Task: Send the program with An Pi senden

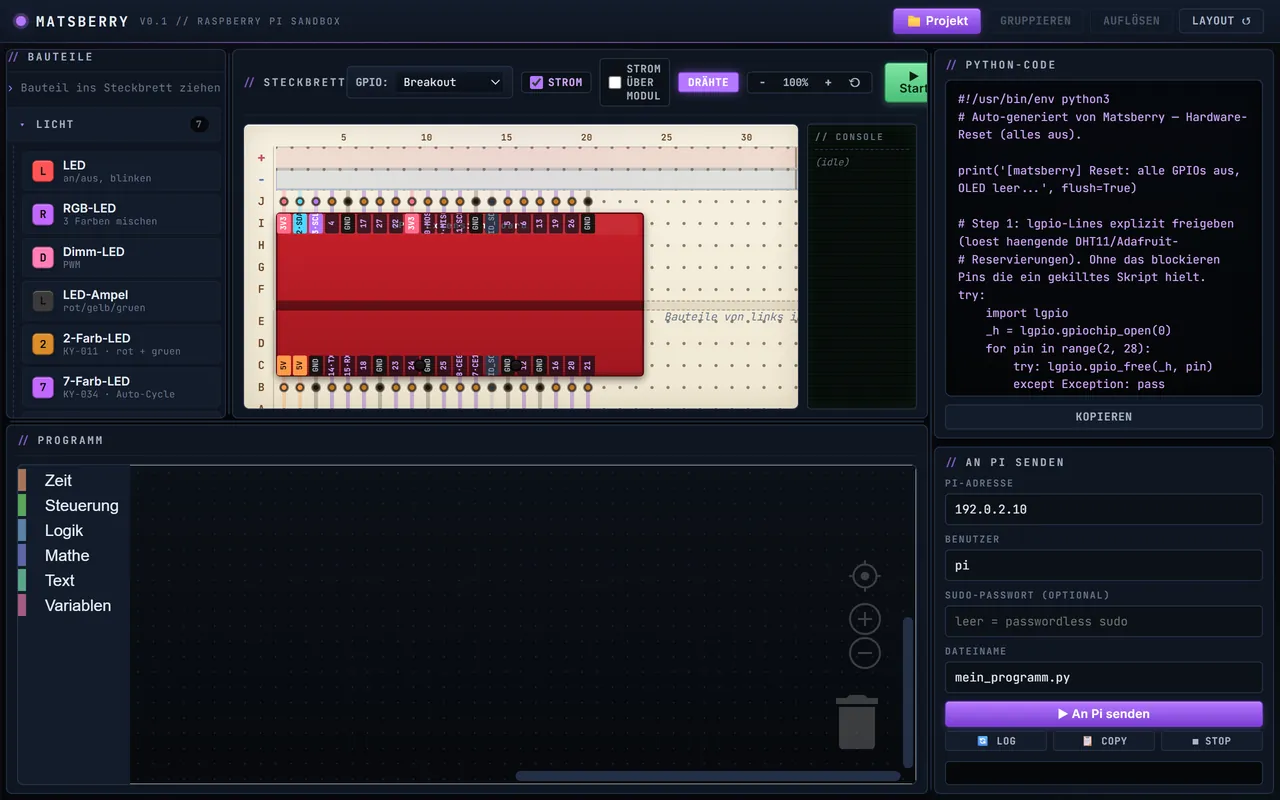Action: click(x=1104, y=714)
